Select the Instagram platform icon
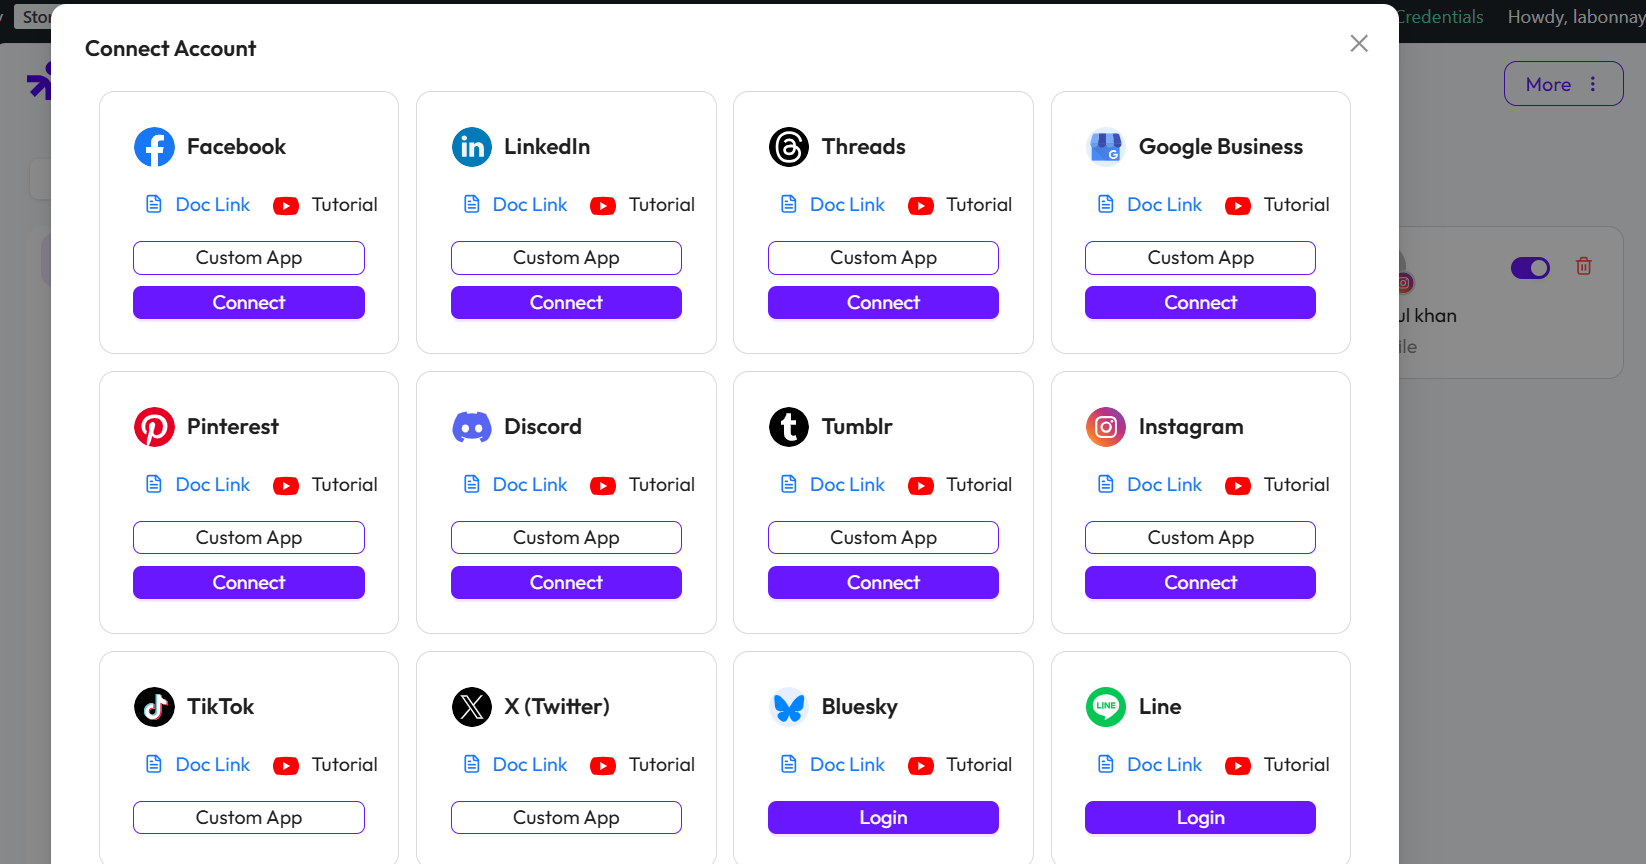 coord(1105,427)
